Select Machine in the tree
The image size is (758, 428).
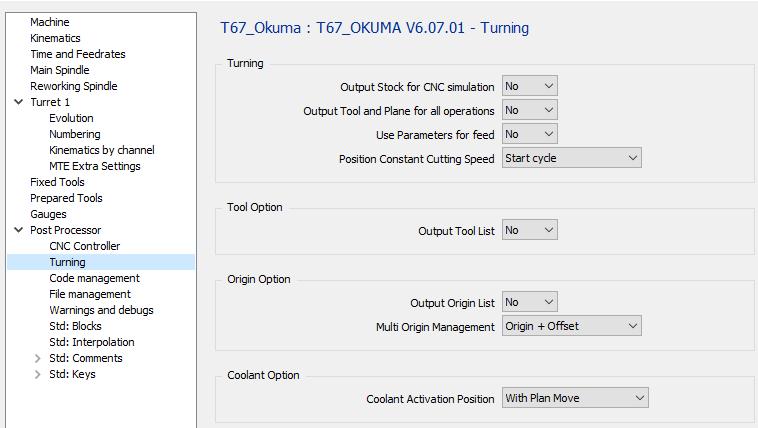pyautogui.click(x=50, y=22)
